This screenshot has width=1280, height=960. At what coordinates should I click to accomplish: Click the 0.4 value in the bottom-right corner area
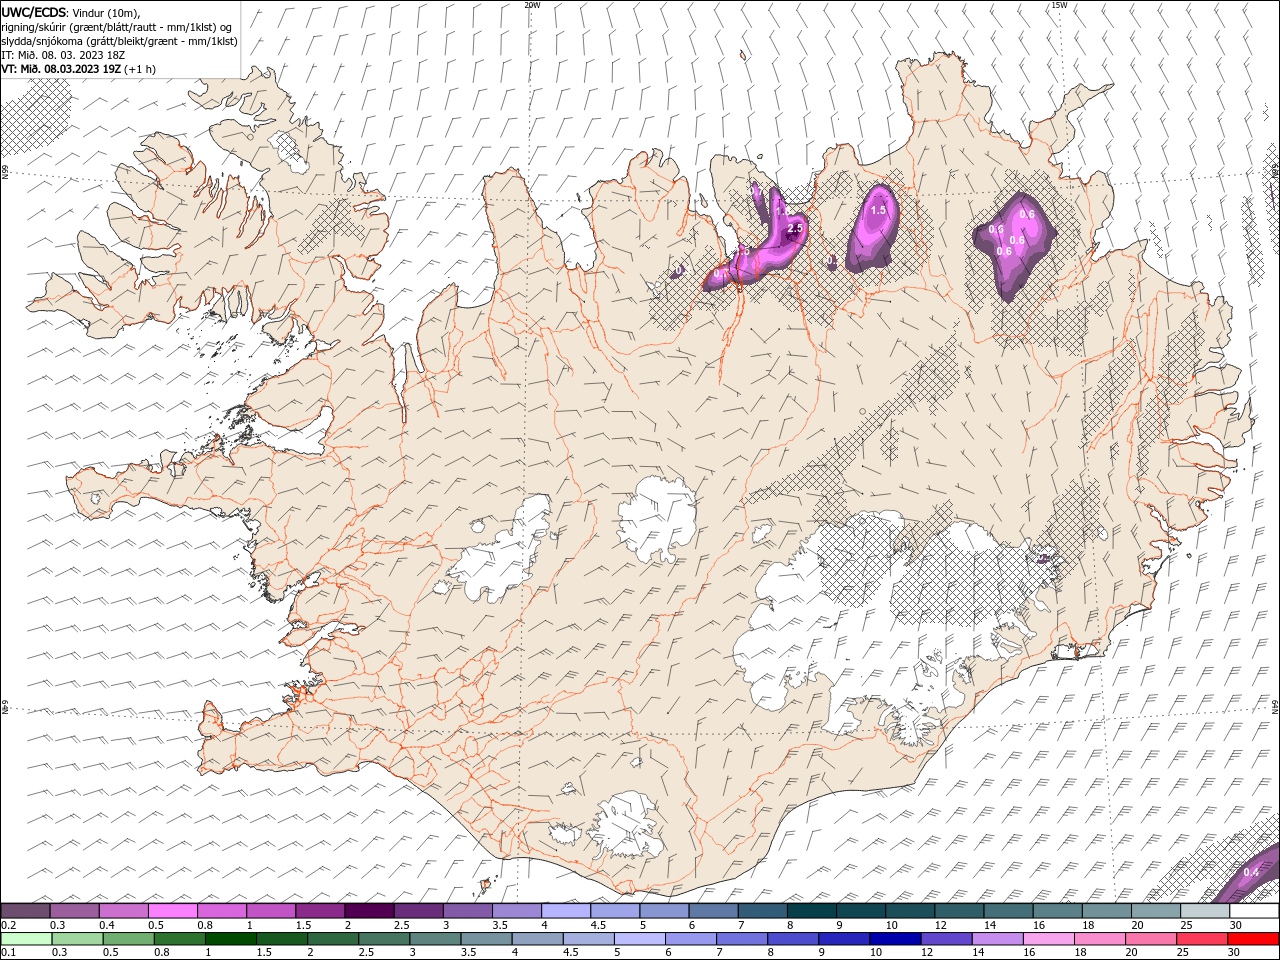(1251, 872)
